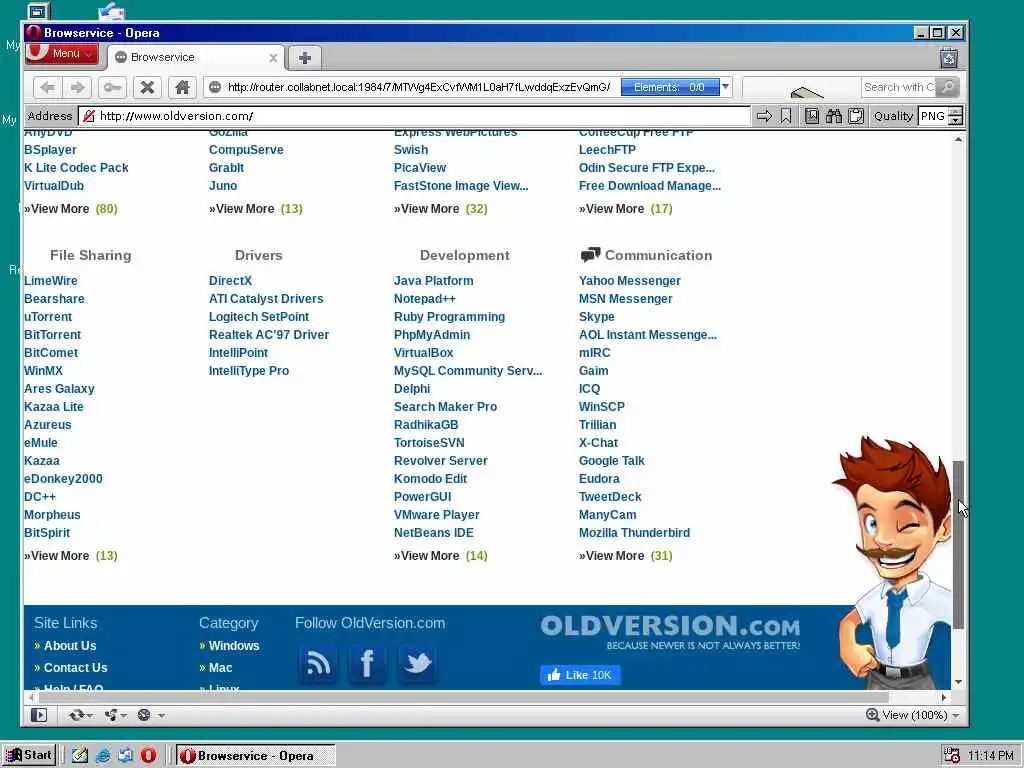
Task: Click the clipboard icon near Quality
Action: click(856, 116)
